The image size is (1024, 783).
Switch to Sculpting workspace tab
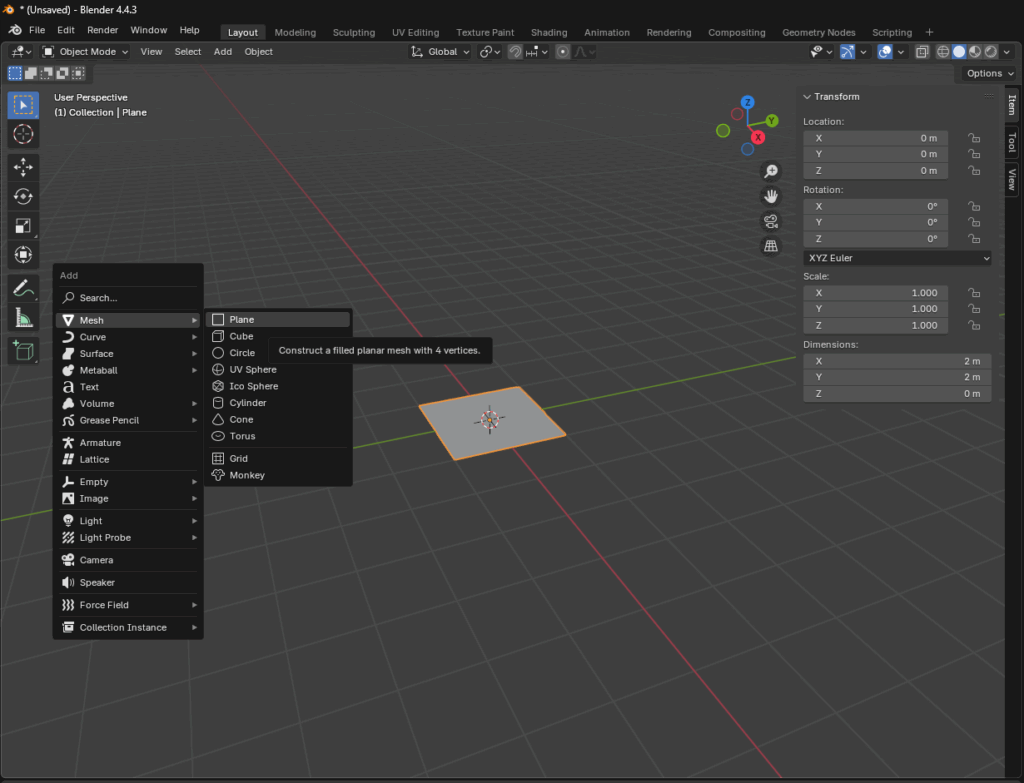coord(354,32)
